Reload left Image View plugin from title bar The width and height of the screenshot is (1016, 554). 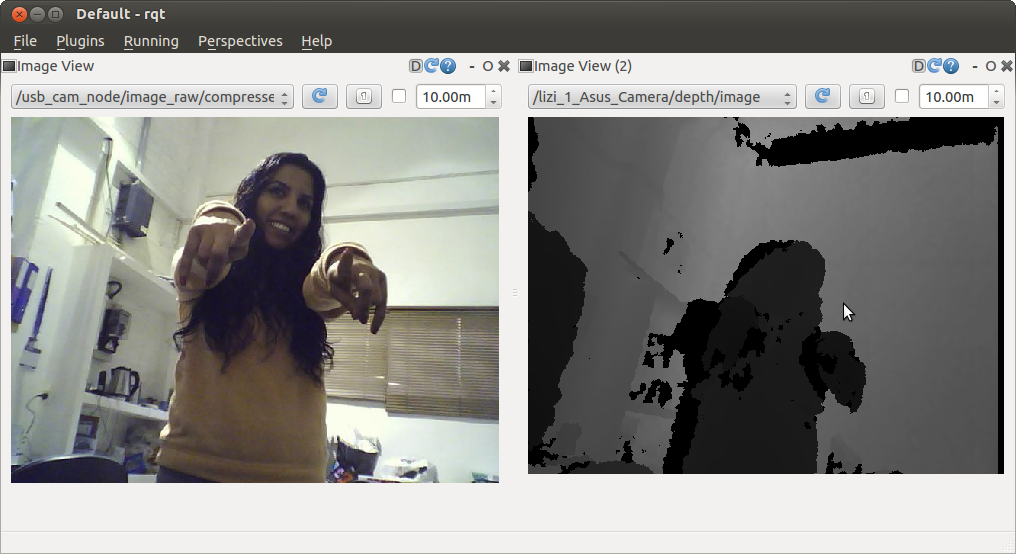pos(432,66)
